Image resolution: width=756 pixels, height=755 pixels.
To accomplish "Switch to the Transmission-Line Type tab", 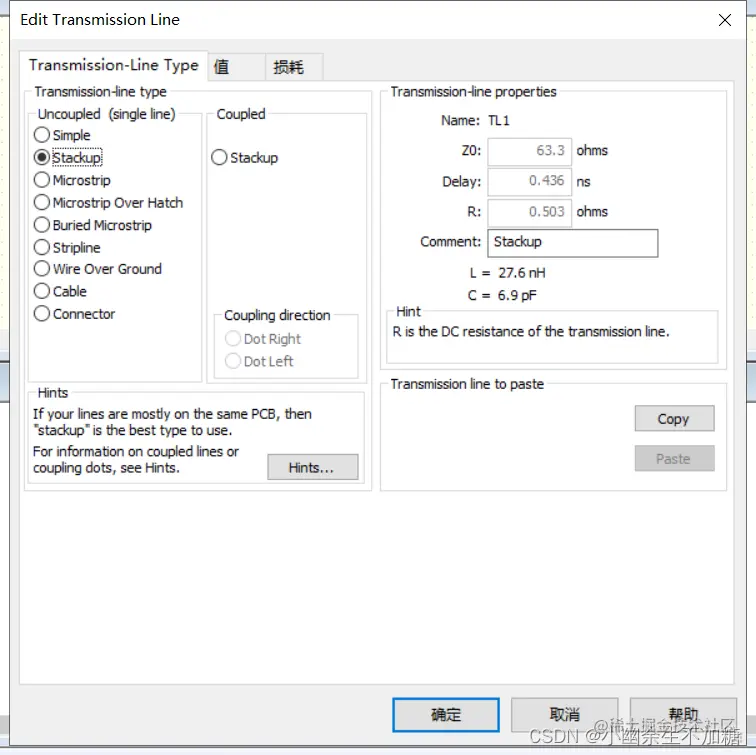I will tap(114, 65).
